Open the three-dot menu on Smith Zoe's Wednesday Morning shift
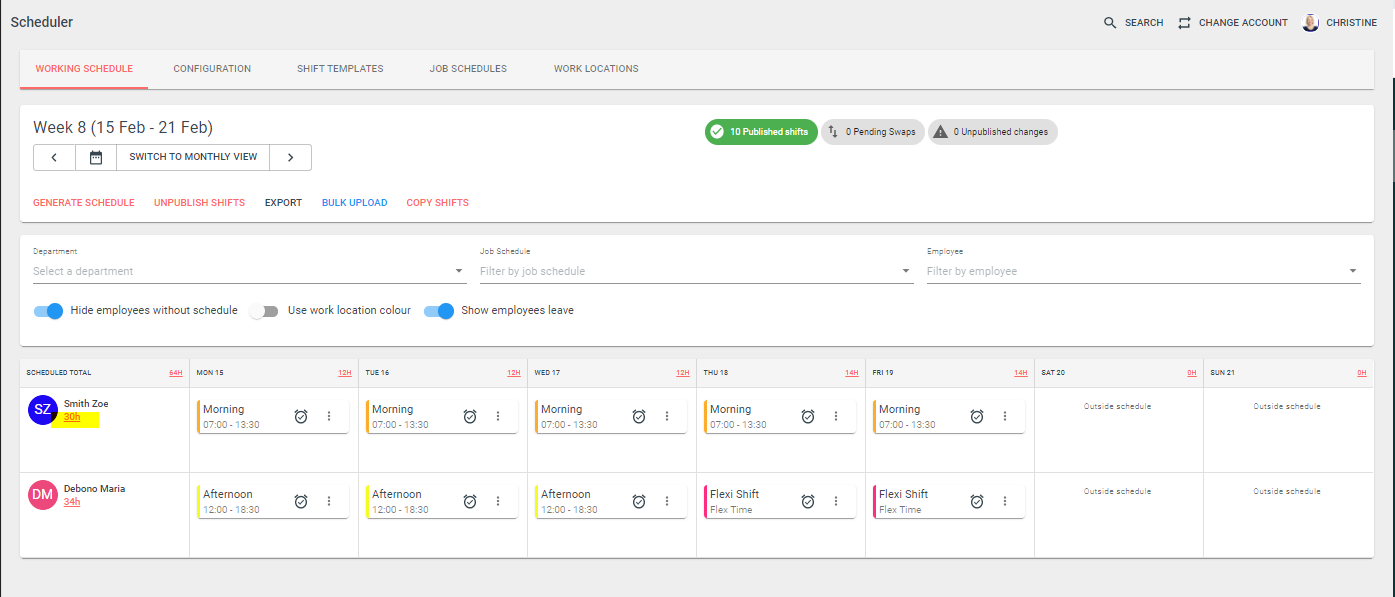 667,416
